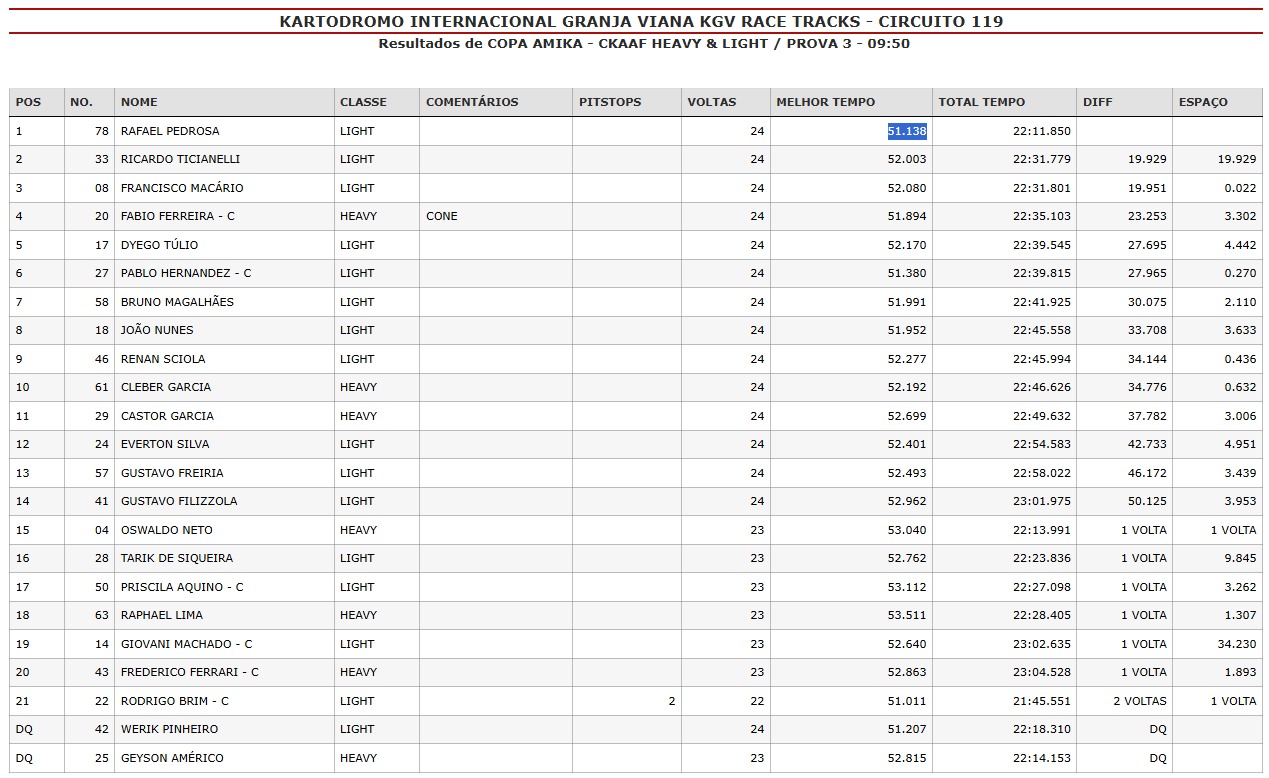Click driver name FRANCISCO MACÁRIO

(182, 188)
